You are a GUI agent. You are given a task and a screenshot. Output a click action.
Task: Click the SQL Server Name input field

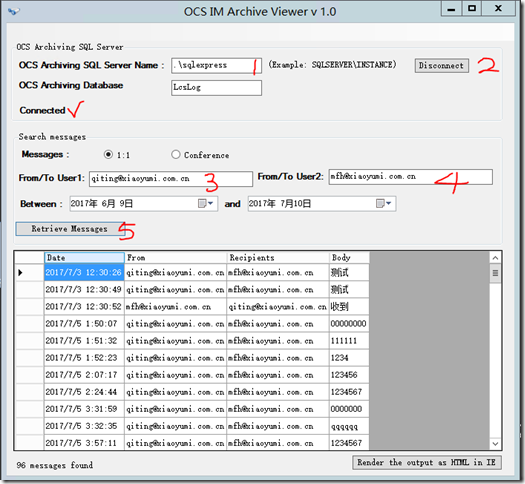[216, 65]
